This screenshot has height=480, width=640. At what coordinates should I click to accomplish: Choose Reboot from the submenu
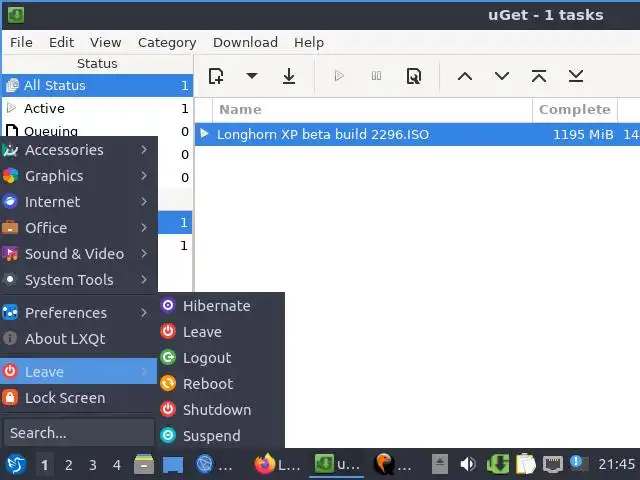221,384
